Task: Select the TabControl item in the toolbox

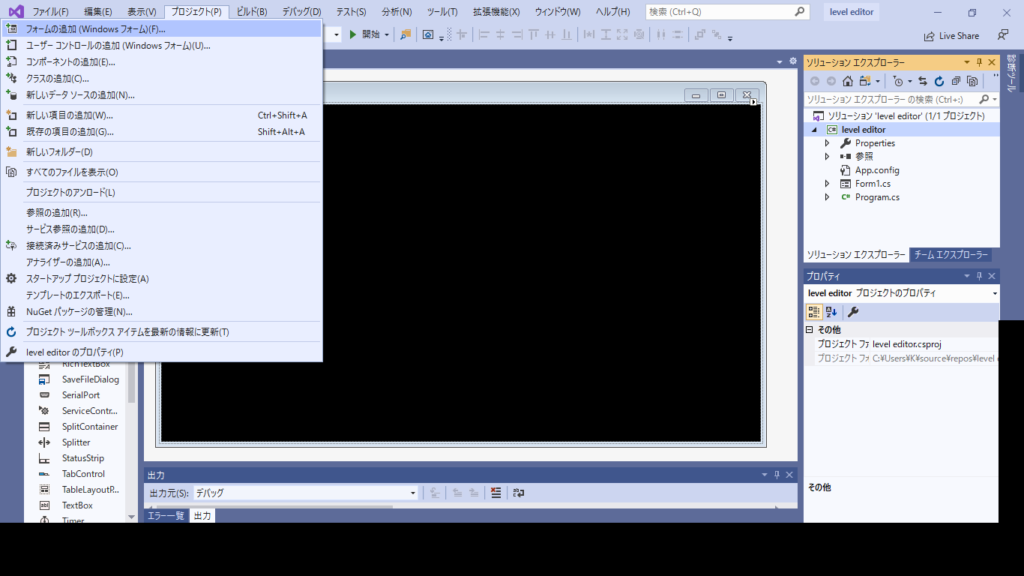Action: [83, 474]
